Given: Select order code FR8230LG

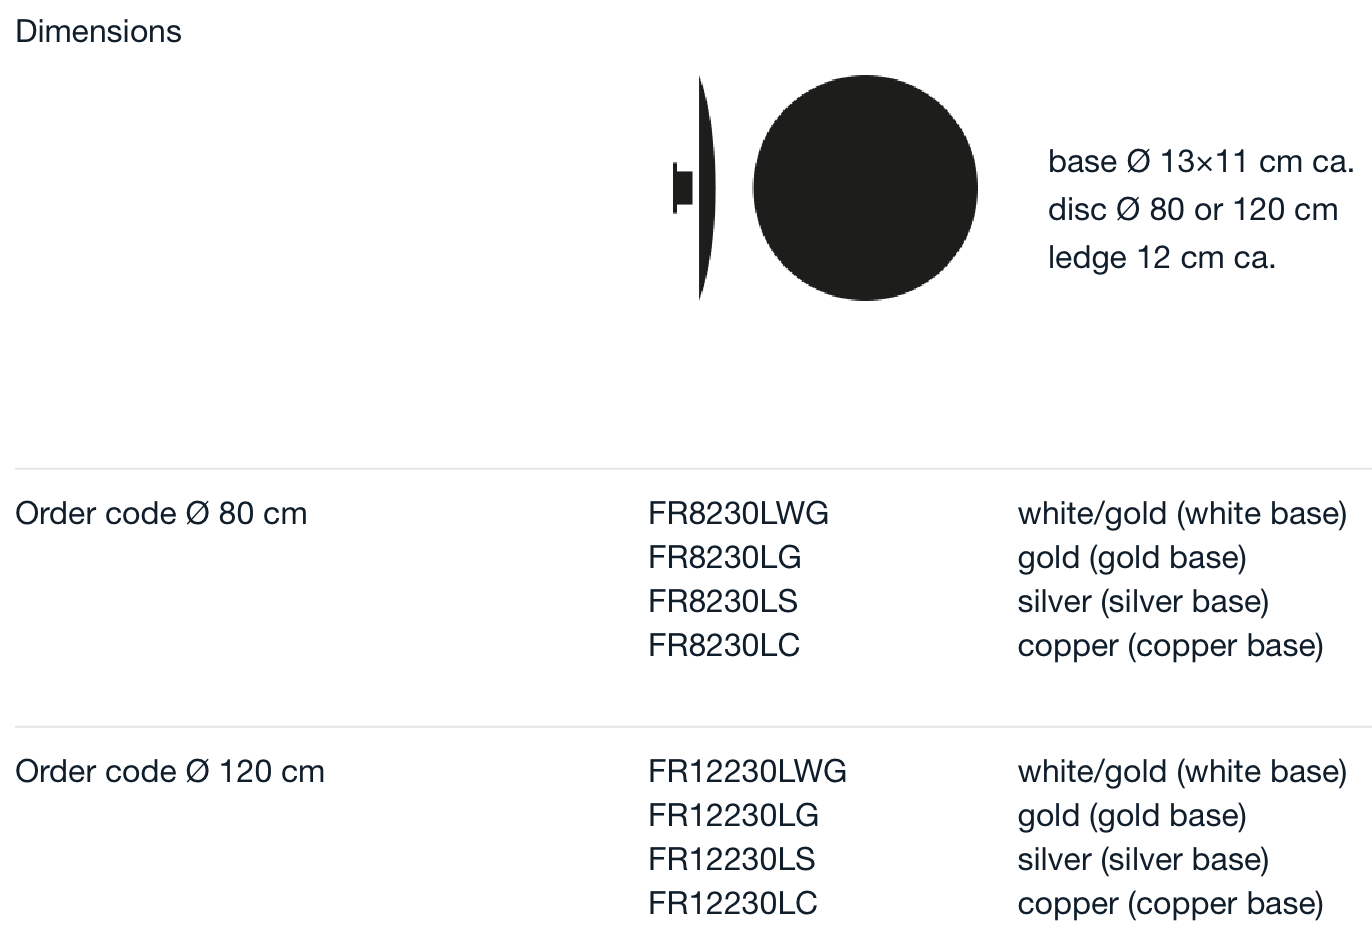Looking at the screenshot, I should [724, 557].
